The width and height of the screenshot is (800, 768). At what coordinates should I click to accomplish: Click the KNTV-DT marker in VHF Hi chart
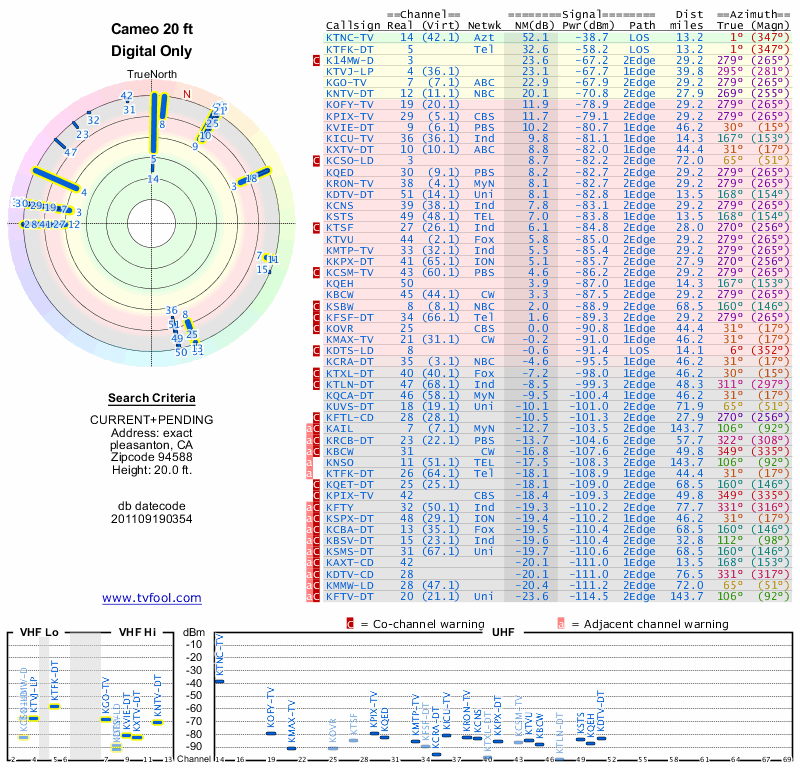(157, 722)
